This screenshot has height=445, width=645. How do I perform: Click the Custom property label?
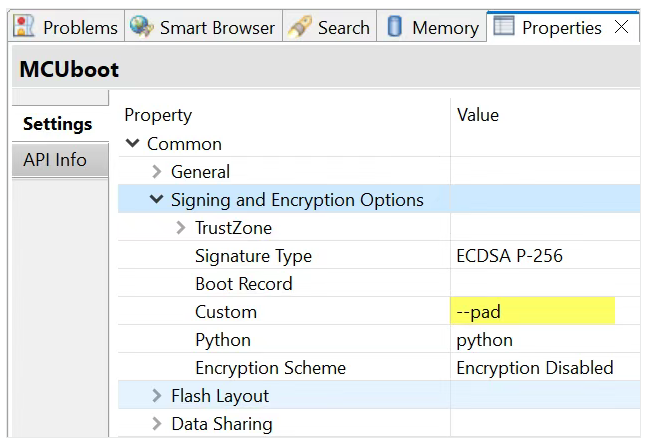(x=226, y=312)
